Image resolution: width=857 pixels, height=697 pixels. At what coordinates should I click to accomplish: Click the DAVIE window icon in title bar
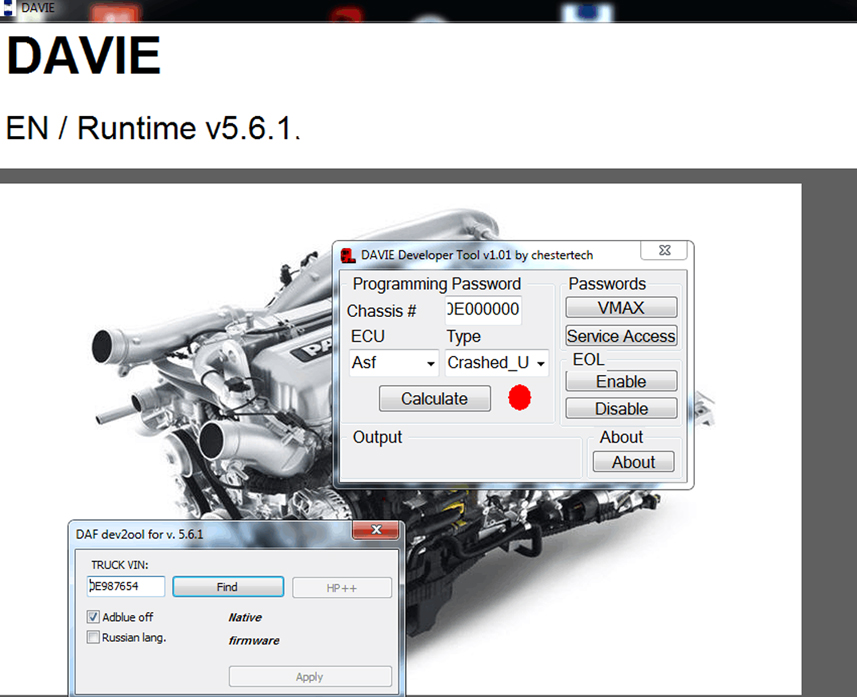point(9,8)
